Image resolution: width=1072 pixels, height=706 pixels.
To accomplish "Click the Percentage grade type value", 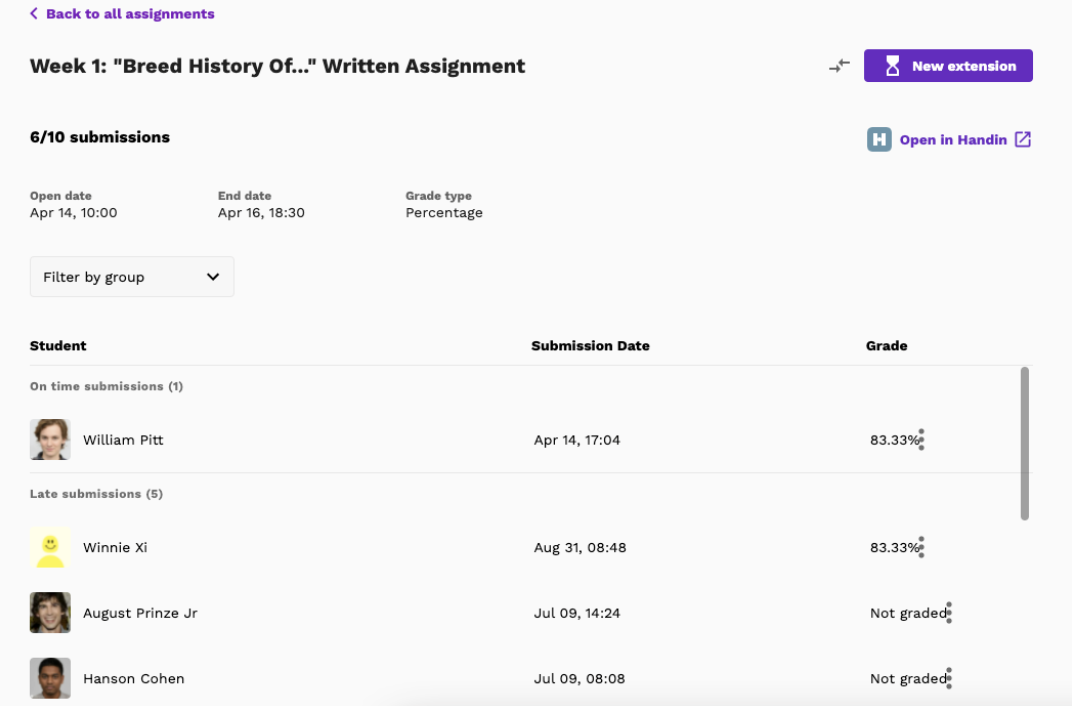I will (444, 213).
